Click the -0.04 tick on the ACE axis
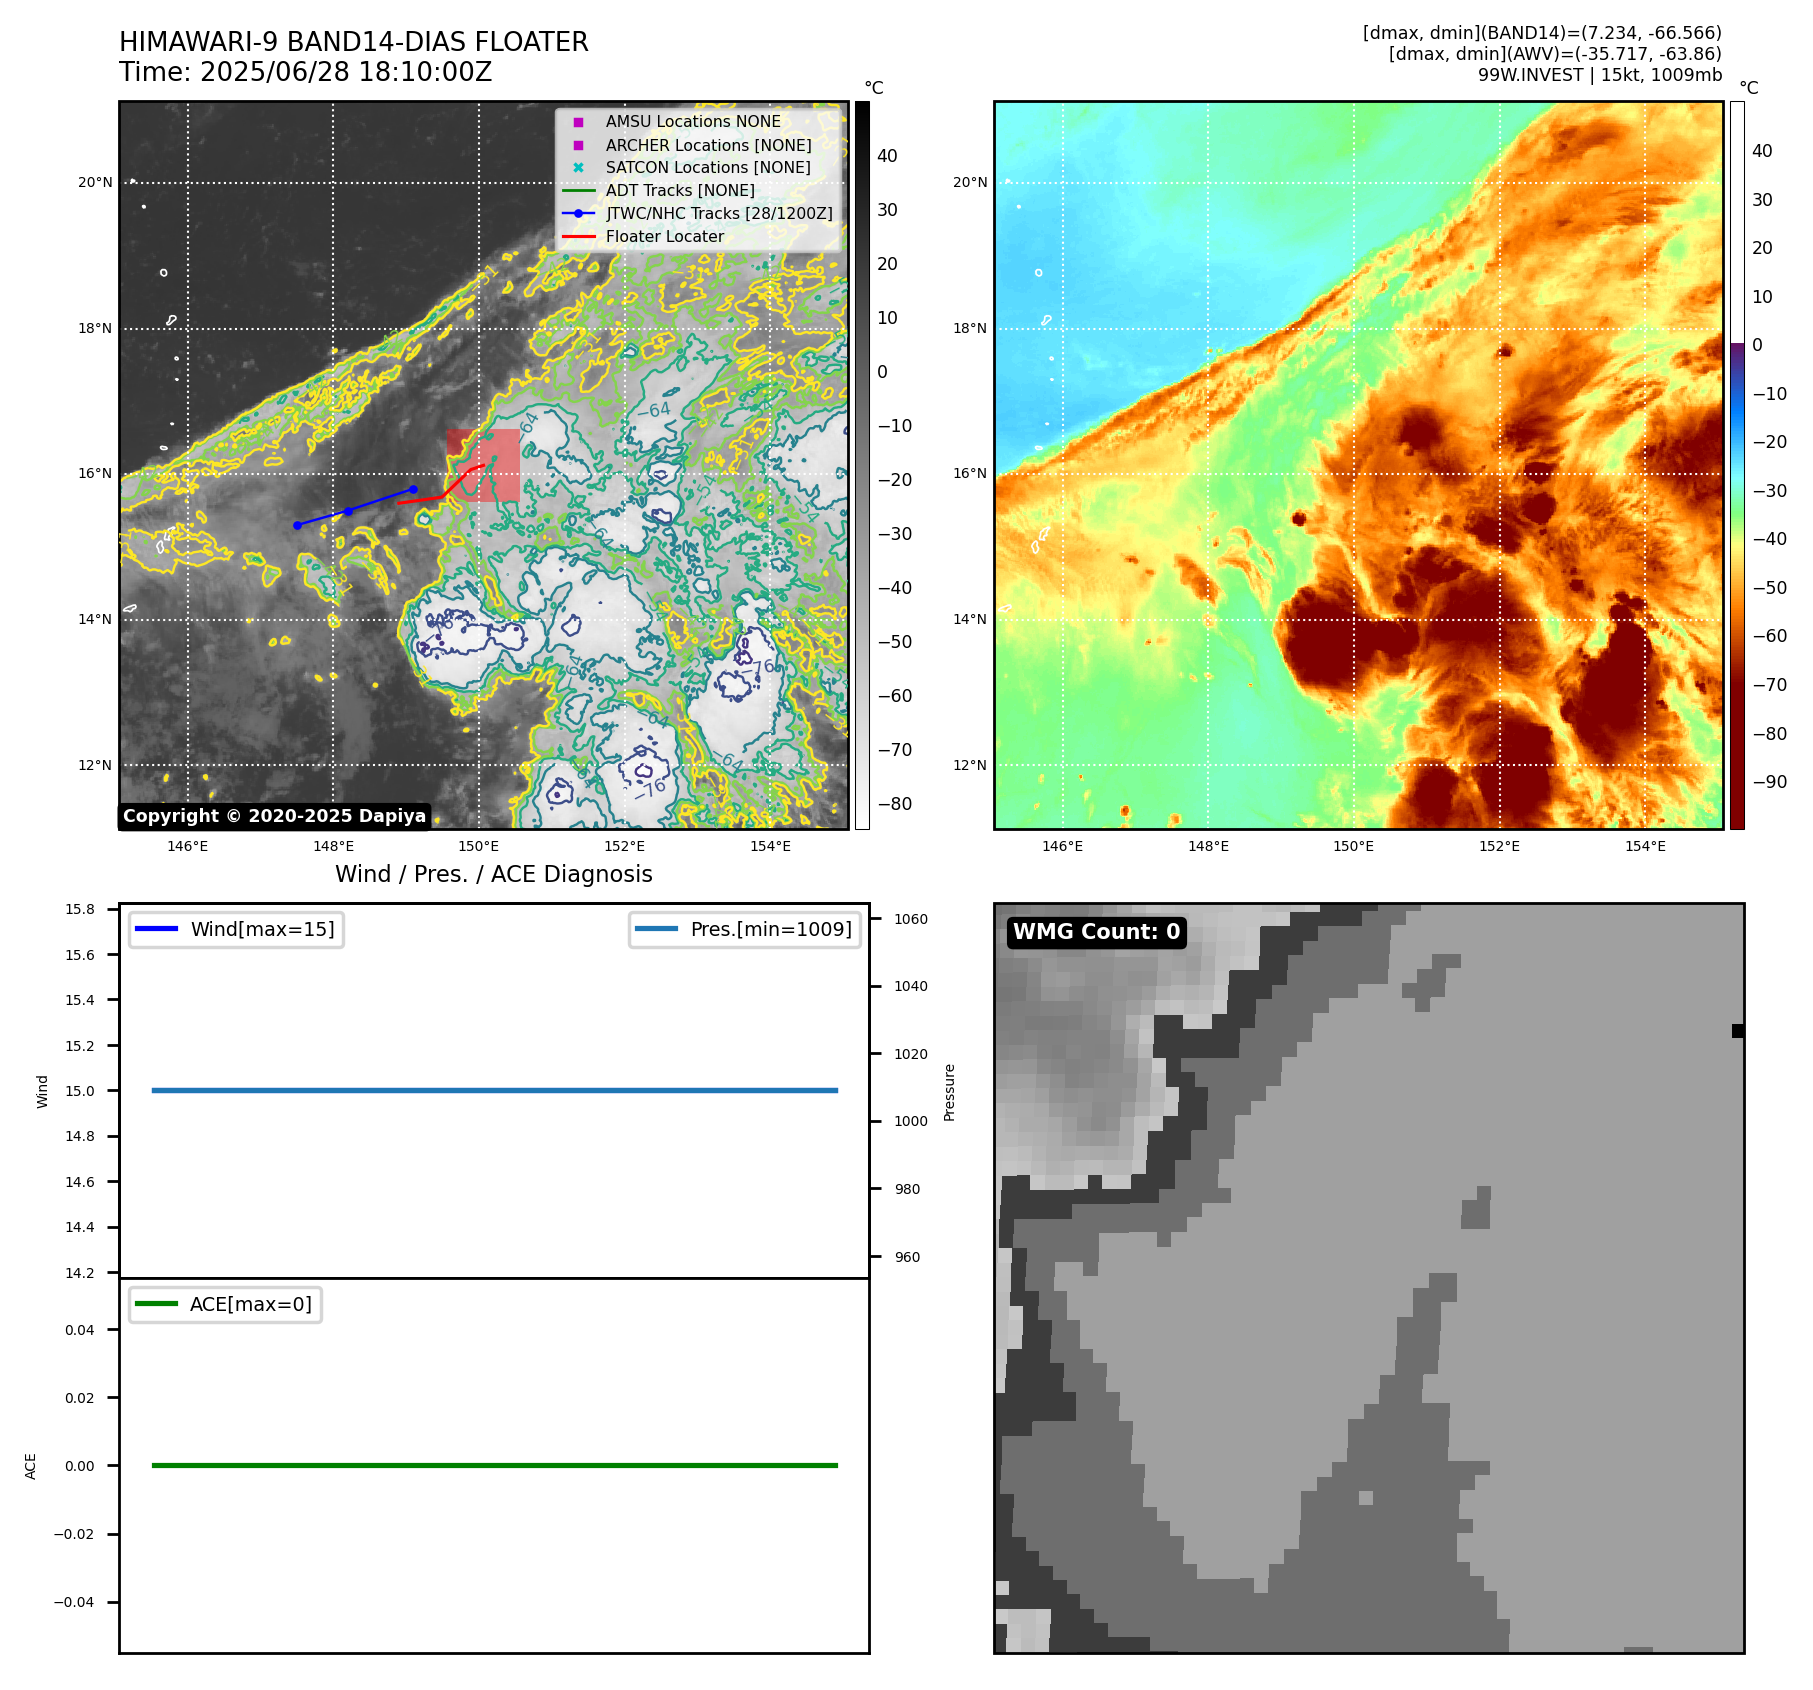This screenshot has width=1813, height=1690. tap(74, 1602)
